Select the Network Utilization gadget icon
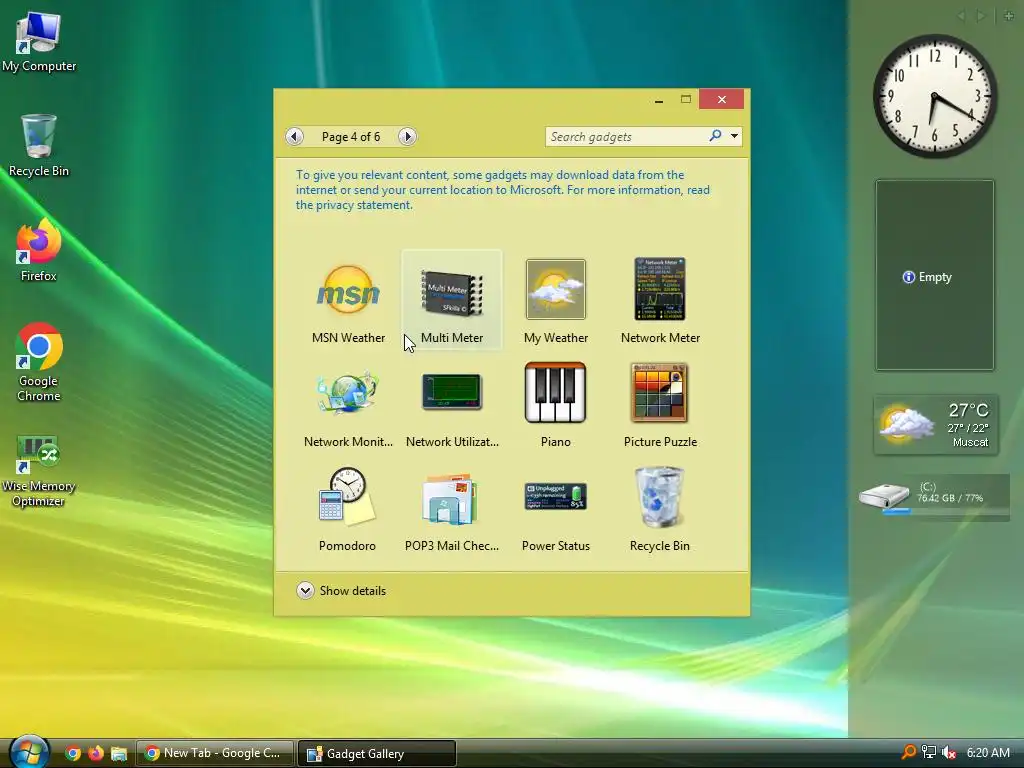The height and width of the screenshot is (768, 1024). 452,392
